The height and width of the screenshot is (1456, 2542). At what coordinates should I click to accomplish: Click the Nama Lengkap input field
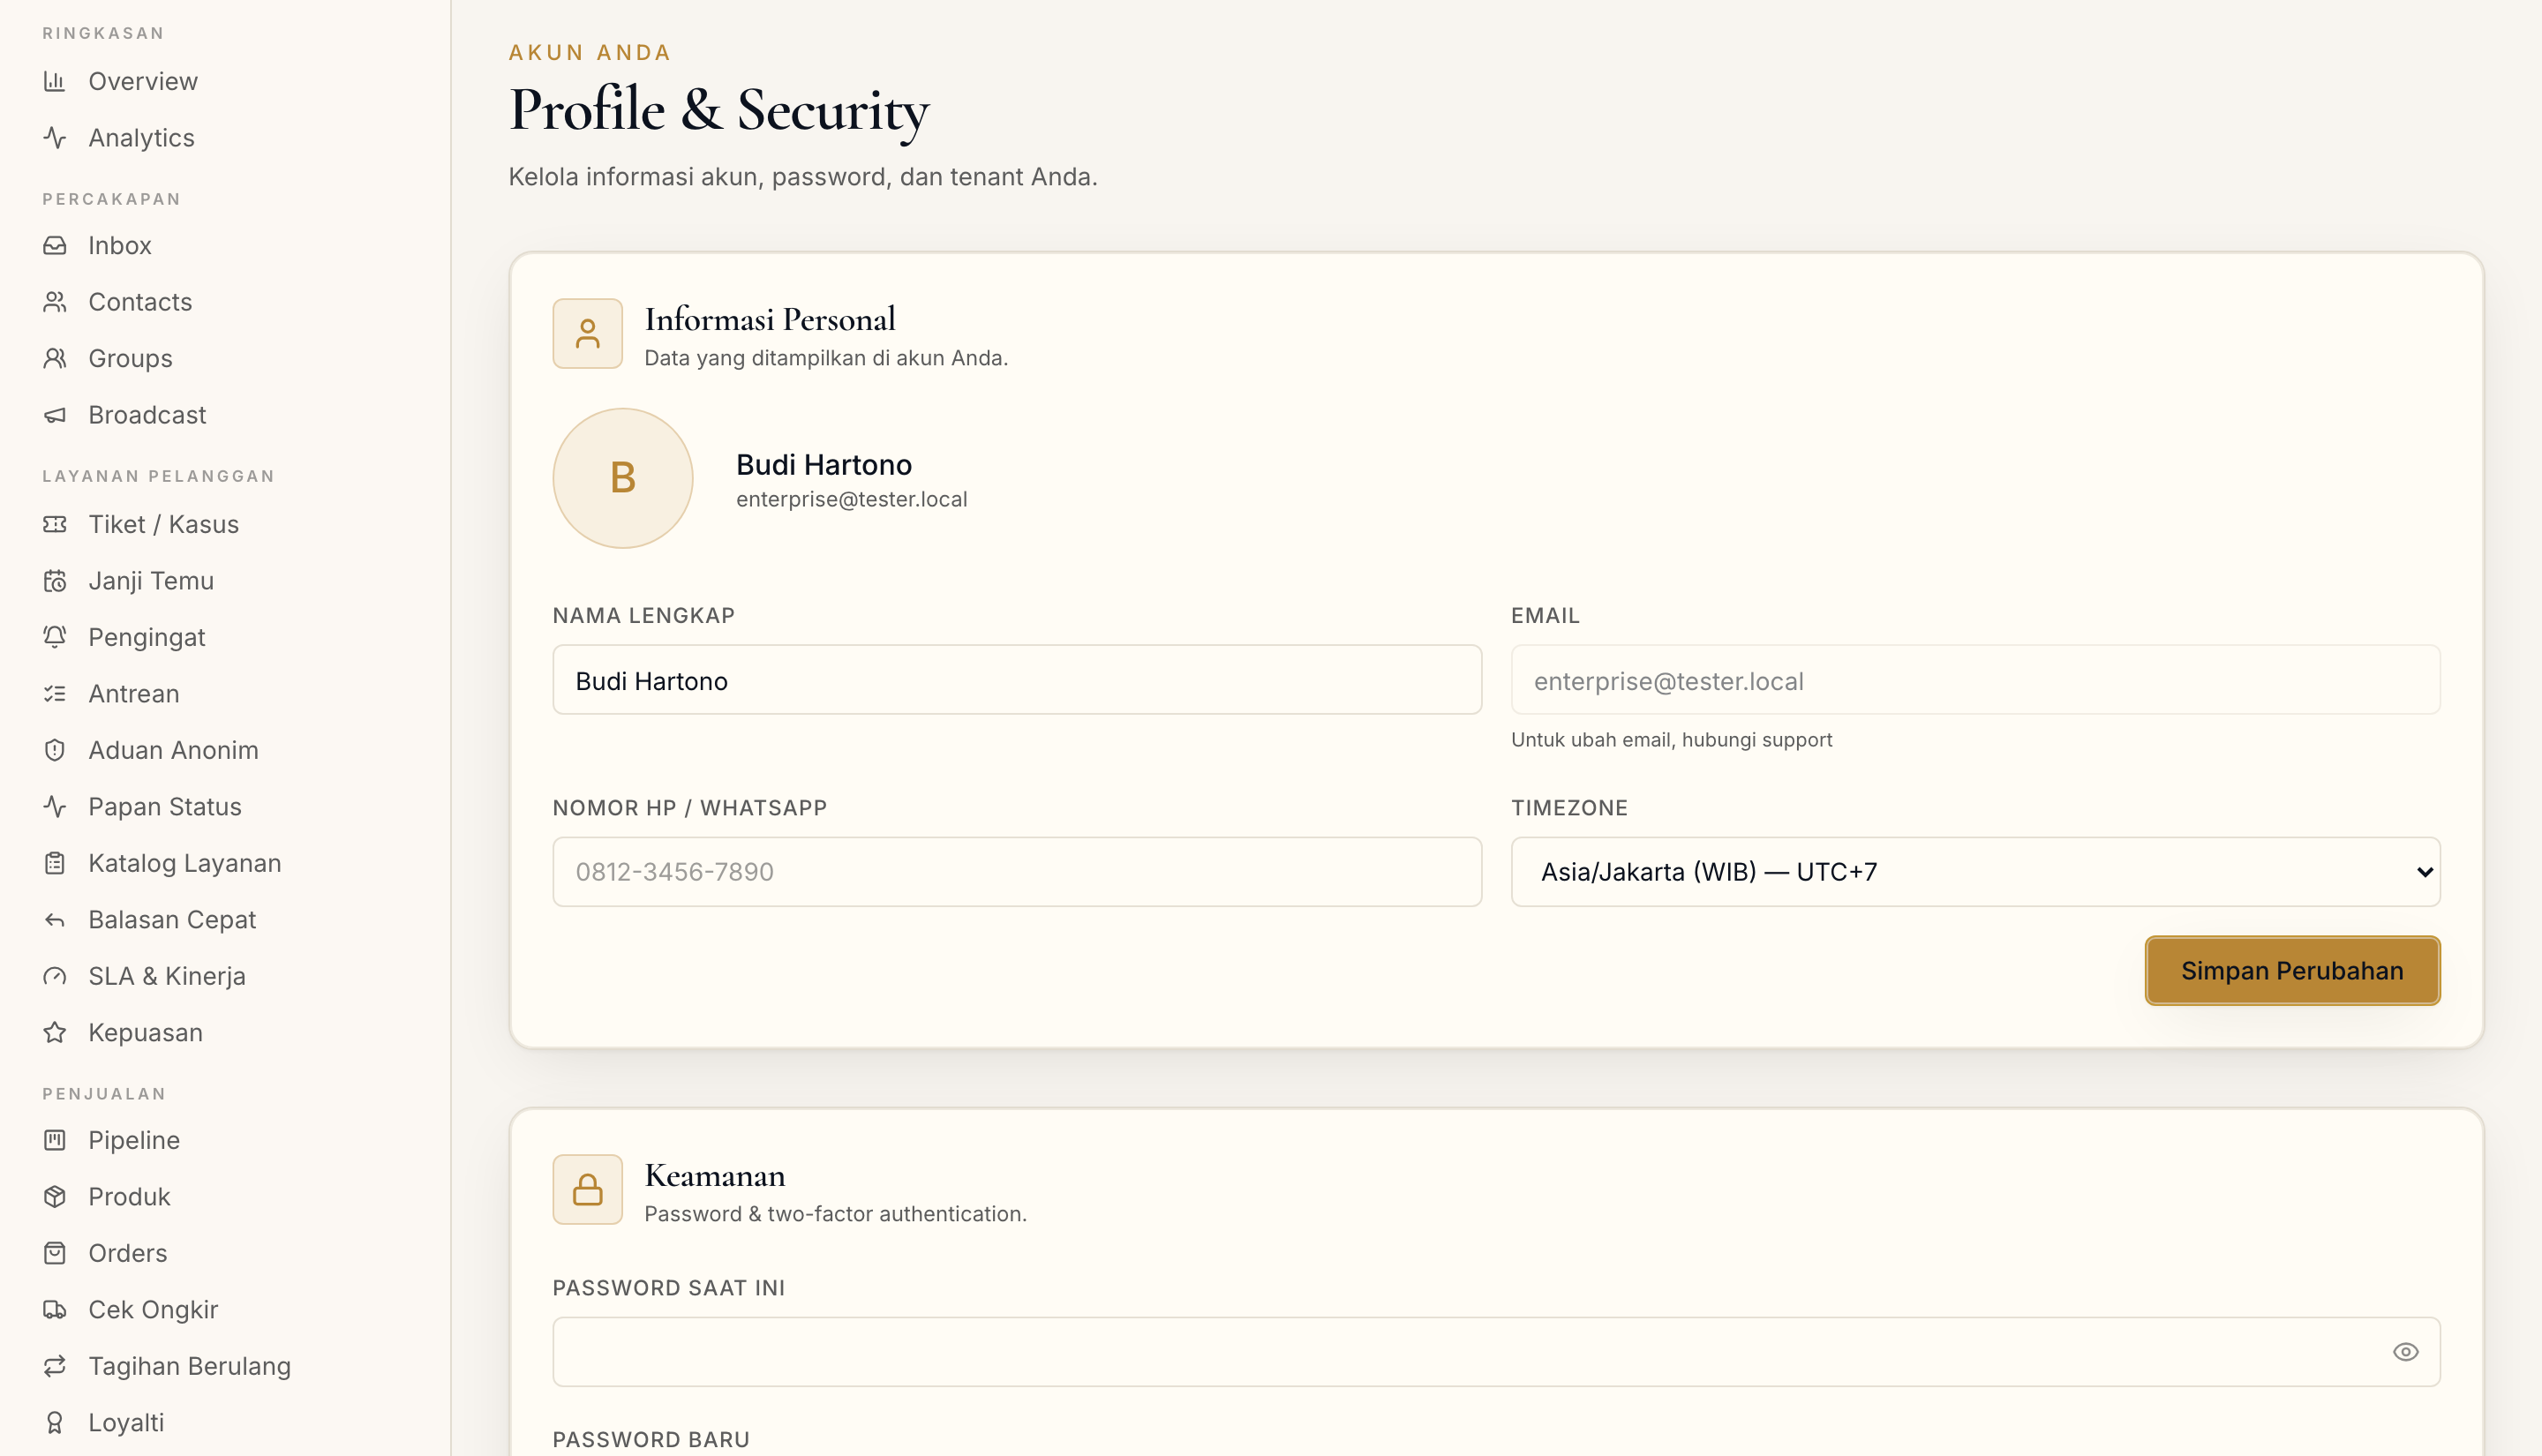point(1017,680)
